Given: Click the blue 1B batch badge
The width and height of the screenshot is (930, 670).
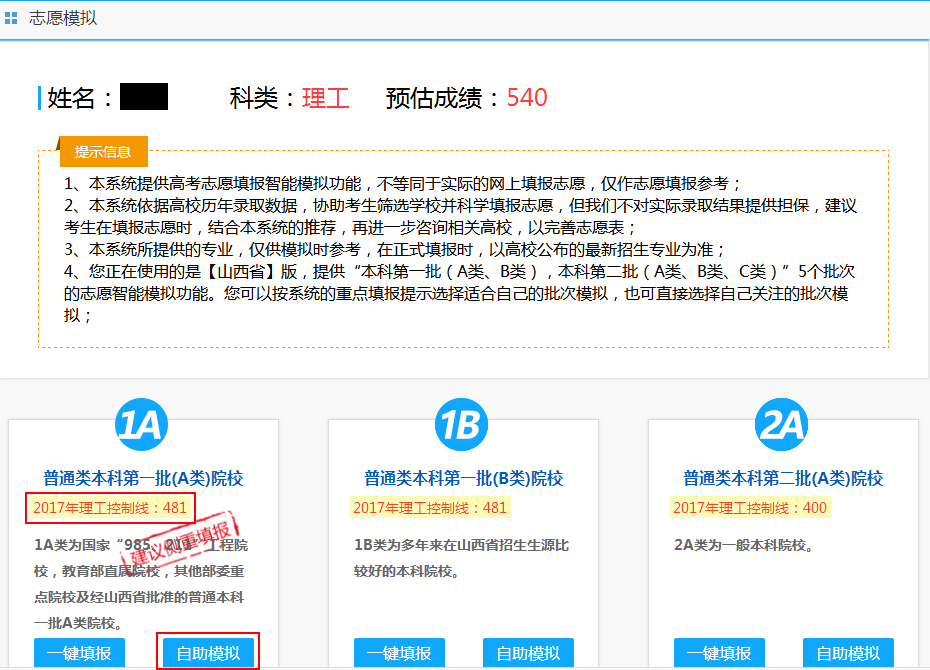Looking at the screenshot, I should pos(463,426).
